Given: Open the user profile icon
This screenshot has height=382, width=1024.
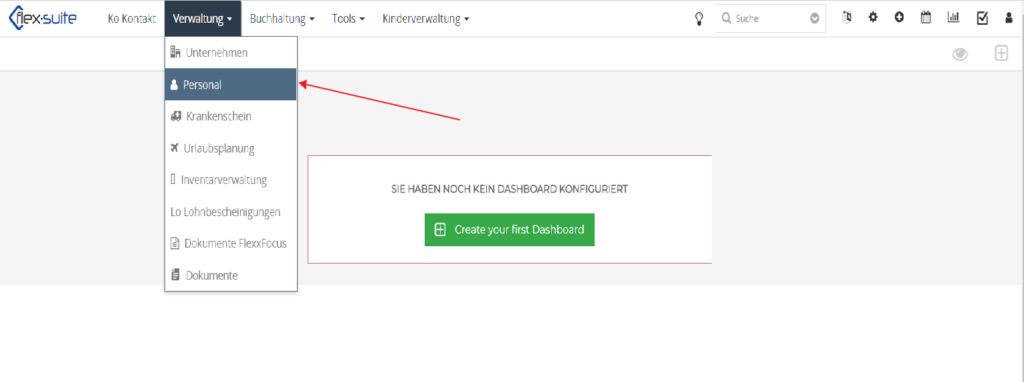Looking at the screenshot, I should coord(1009,19).
